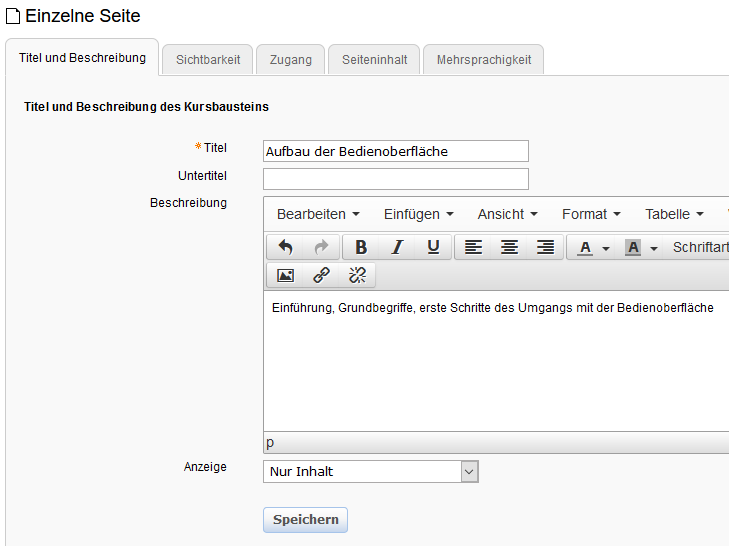The width and height of the screenshot is (729, 546).
Task: Toggle italic formatting
Action: pos(397,247)
